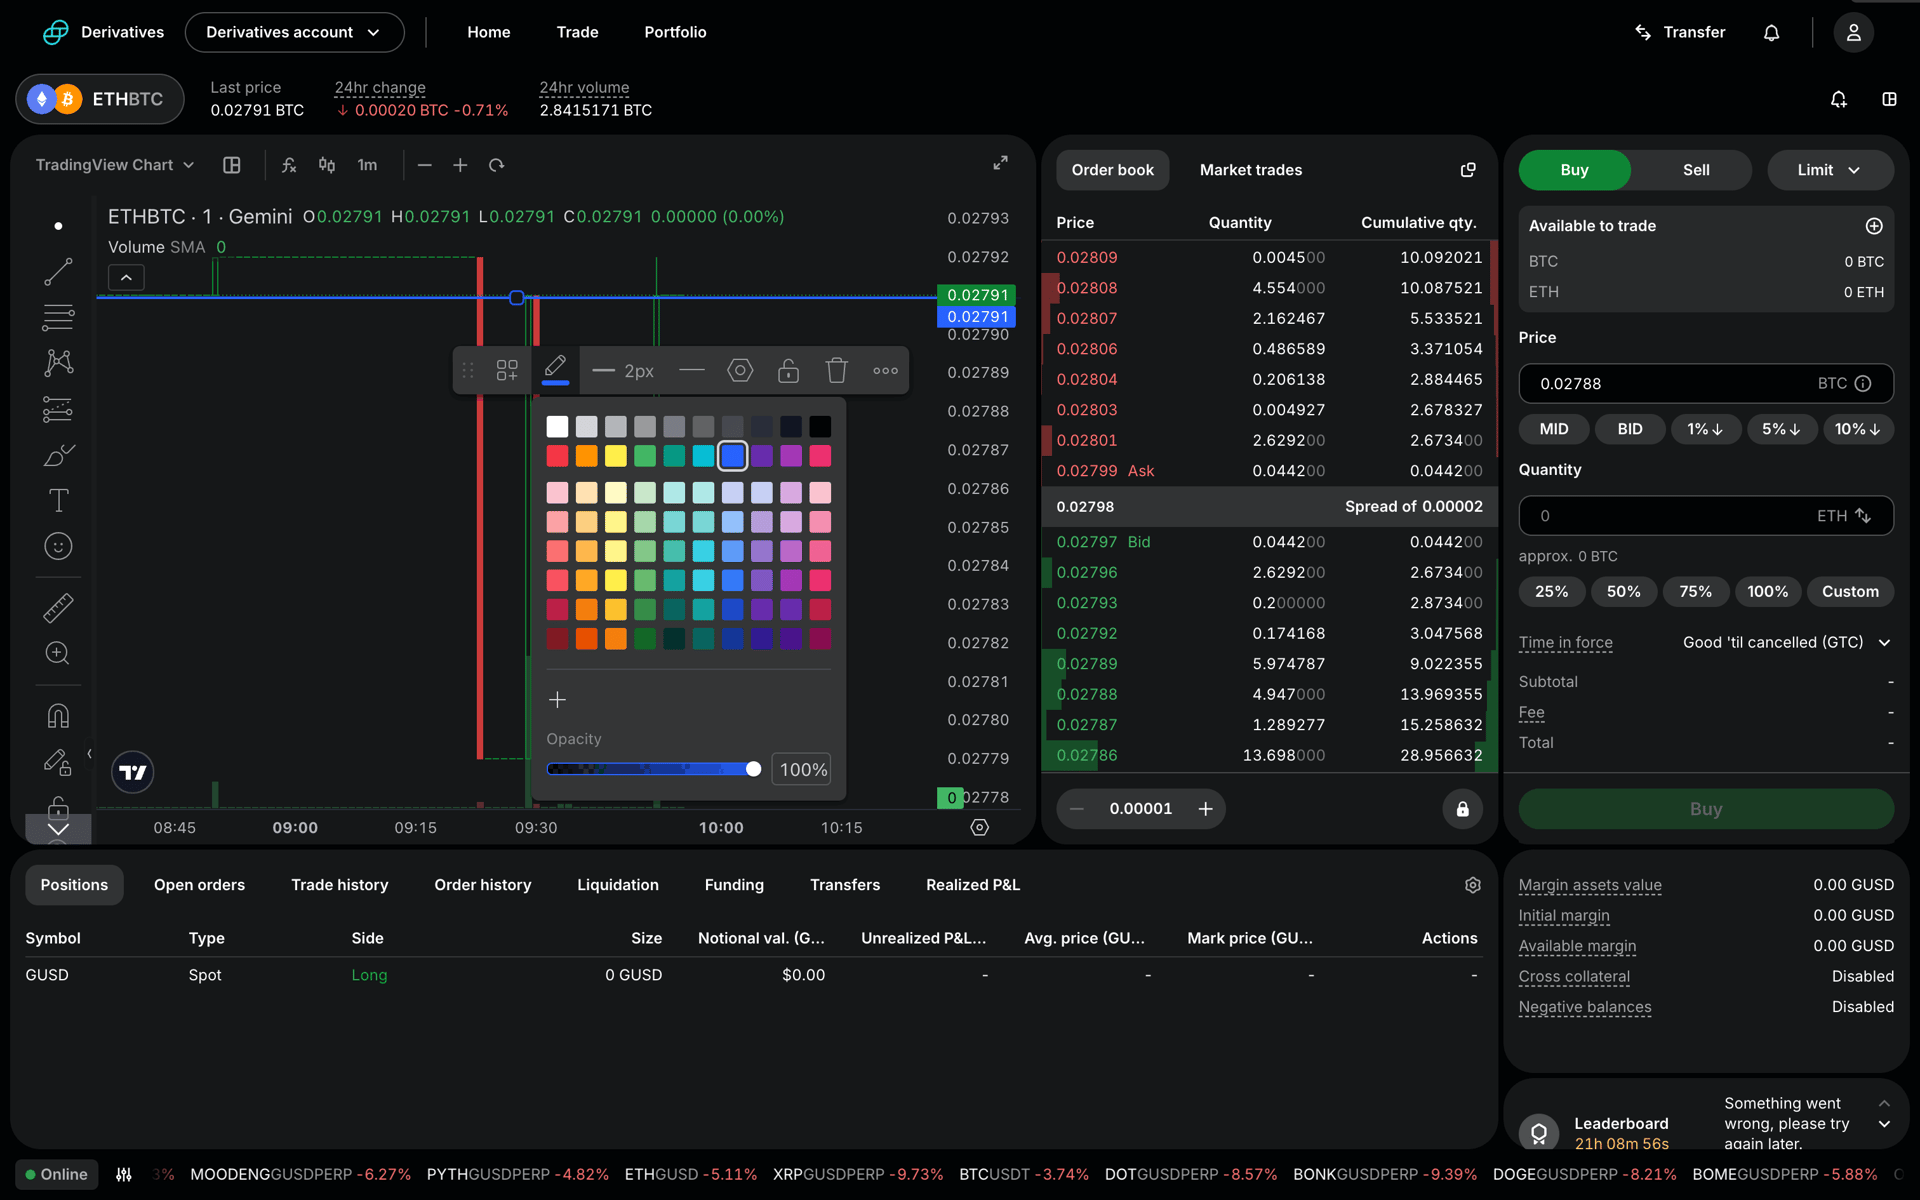
Task: Expand the chart to fullscreen
Action: click(1000, 163)
